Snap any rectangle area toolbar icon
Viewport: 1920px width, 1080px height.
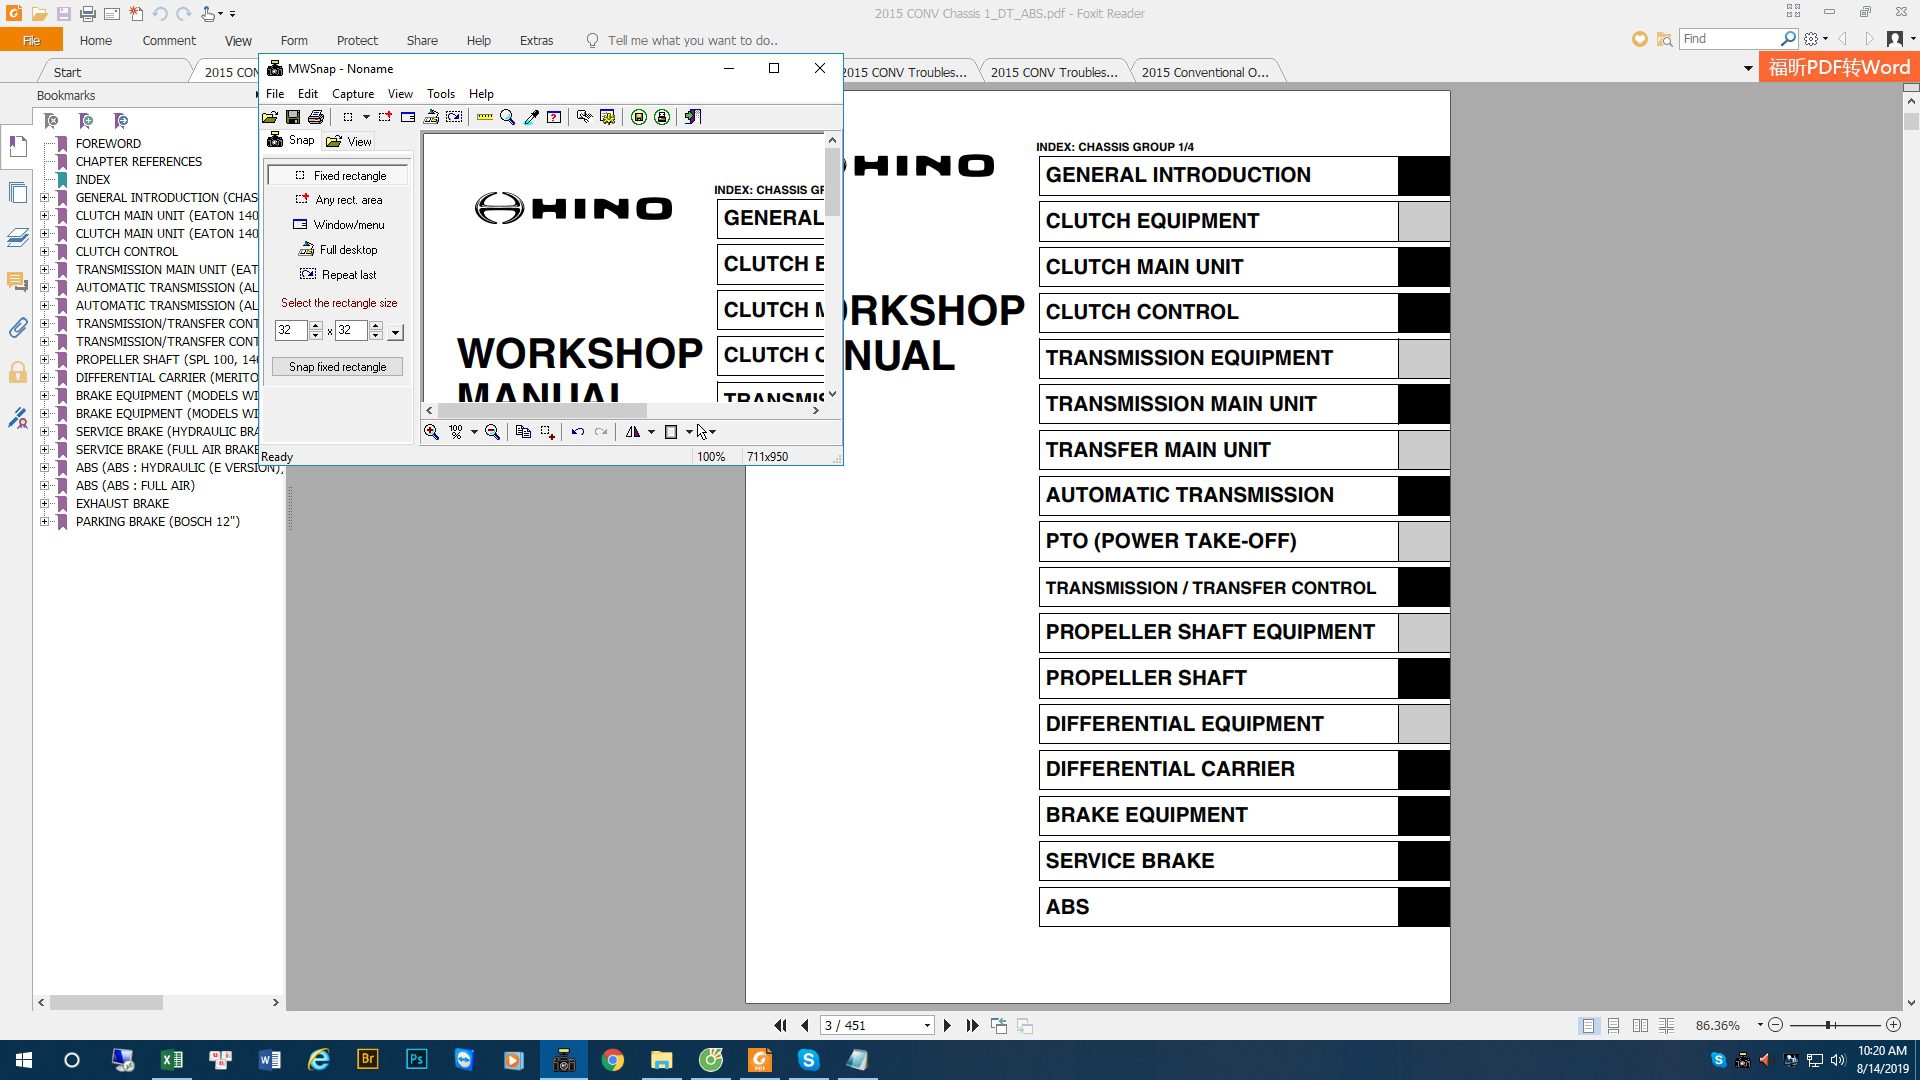pos(385,117)
